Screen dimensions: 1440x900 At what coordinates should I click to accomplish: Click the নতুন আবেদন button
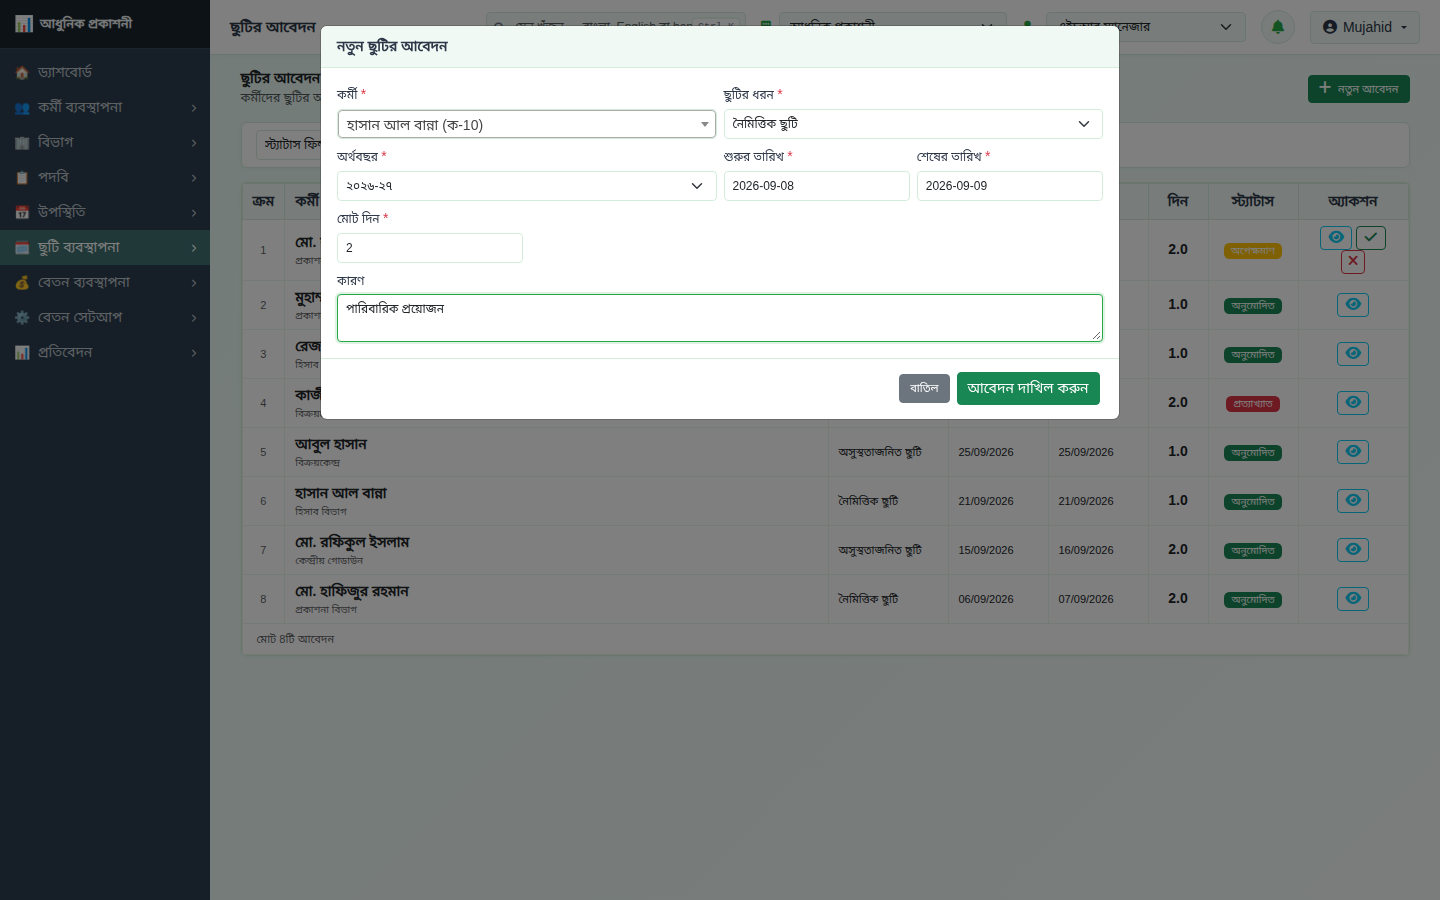tap(1359, 89)
